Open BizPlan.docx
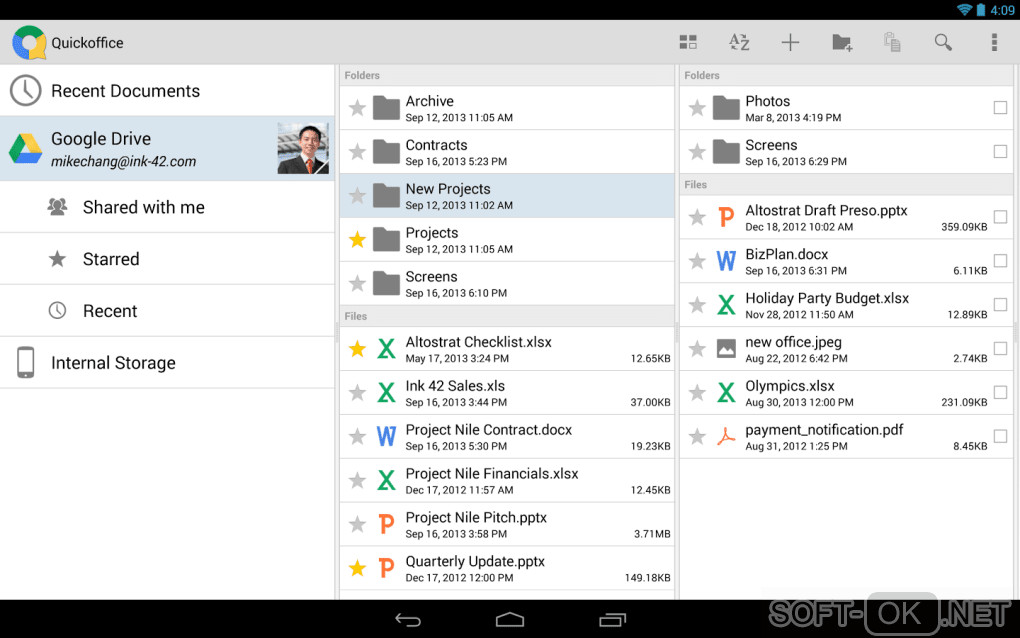This screenshot has width=1020, height=638. (846, 261)
